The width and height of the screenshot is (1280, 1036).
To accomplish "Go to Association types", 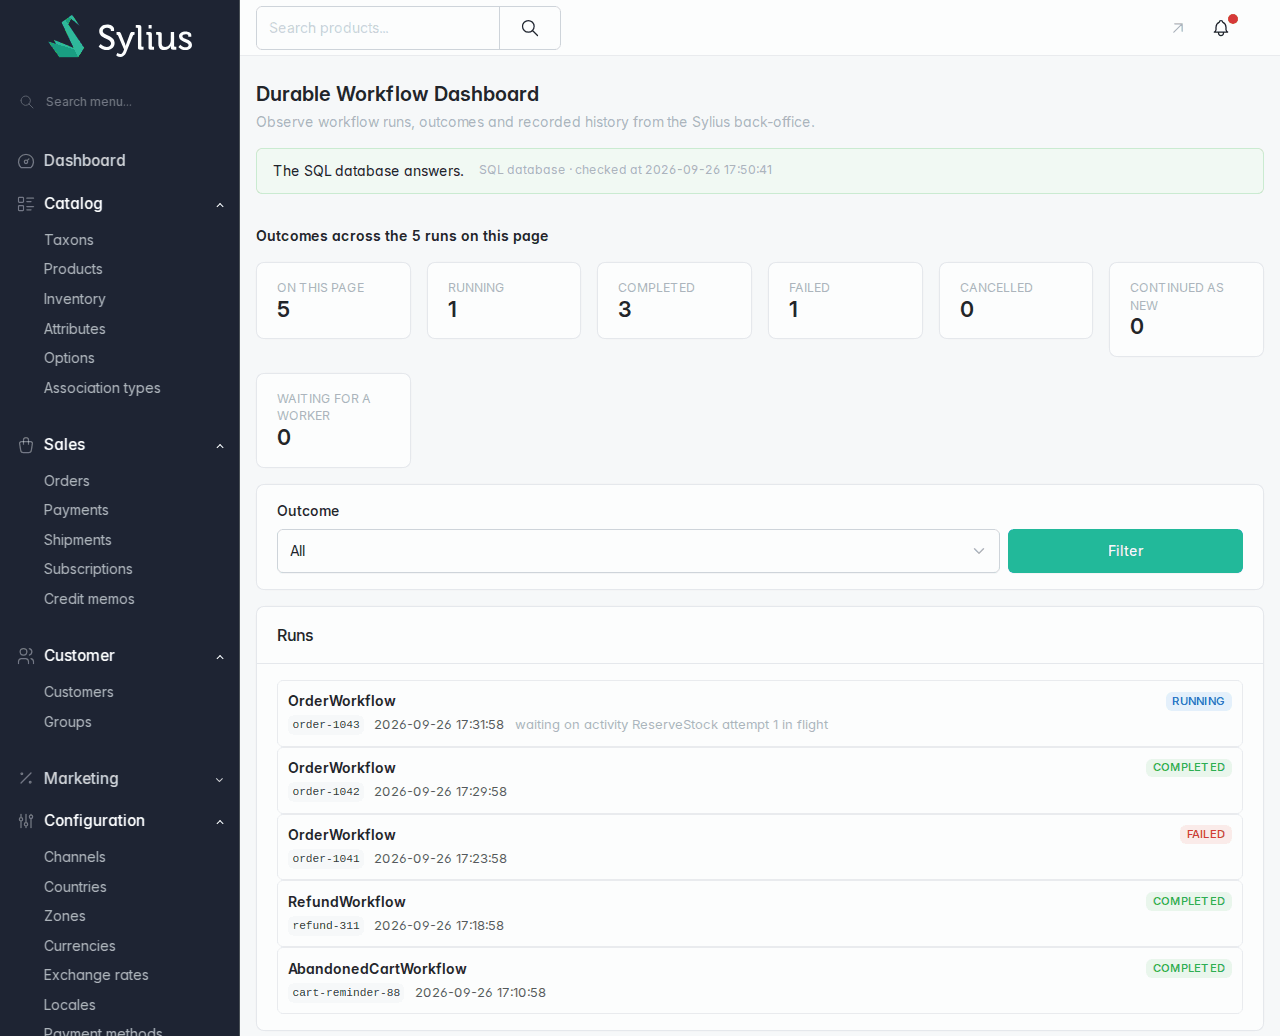I will coord(102,388).
